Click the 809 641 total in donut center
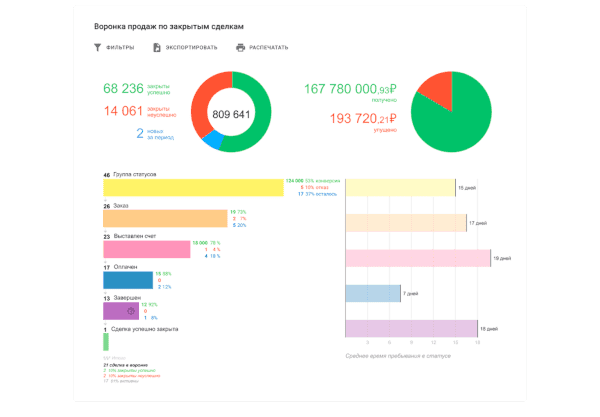600x417 pixels. click(232, 113)
